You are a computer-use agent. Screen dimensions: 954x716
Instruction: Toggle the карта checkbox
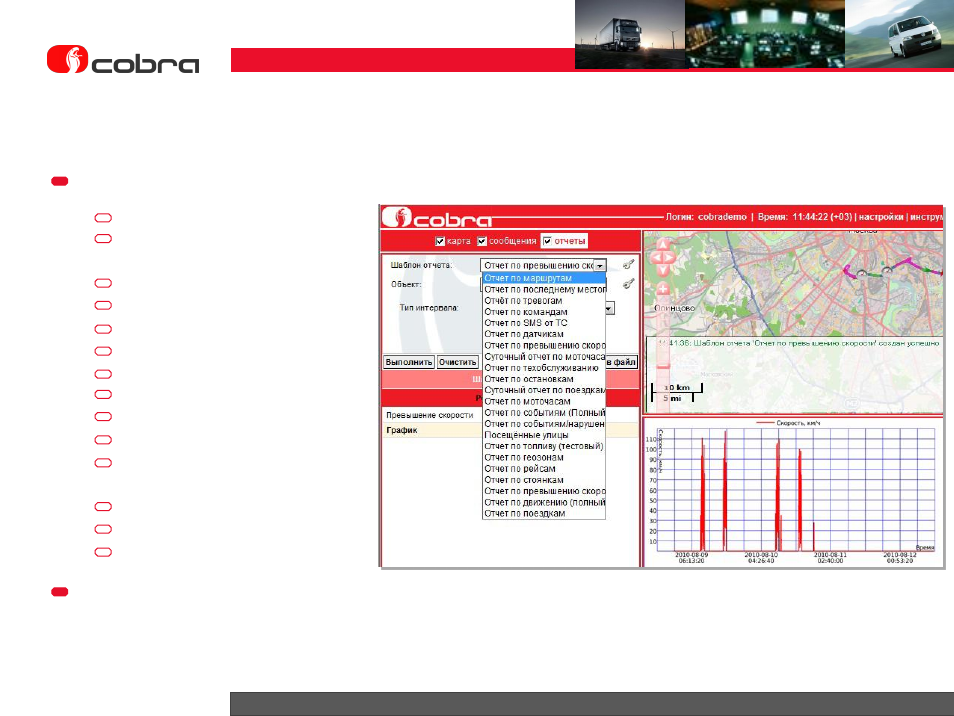pyautogui.click(x=440, y=242)
